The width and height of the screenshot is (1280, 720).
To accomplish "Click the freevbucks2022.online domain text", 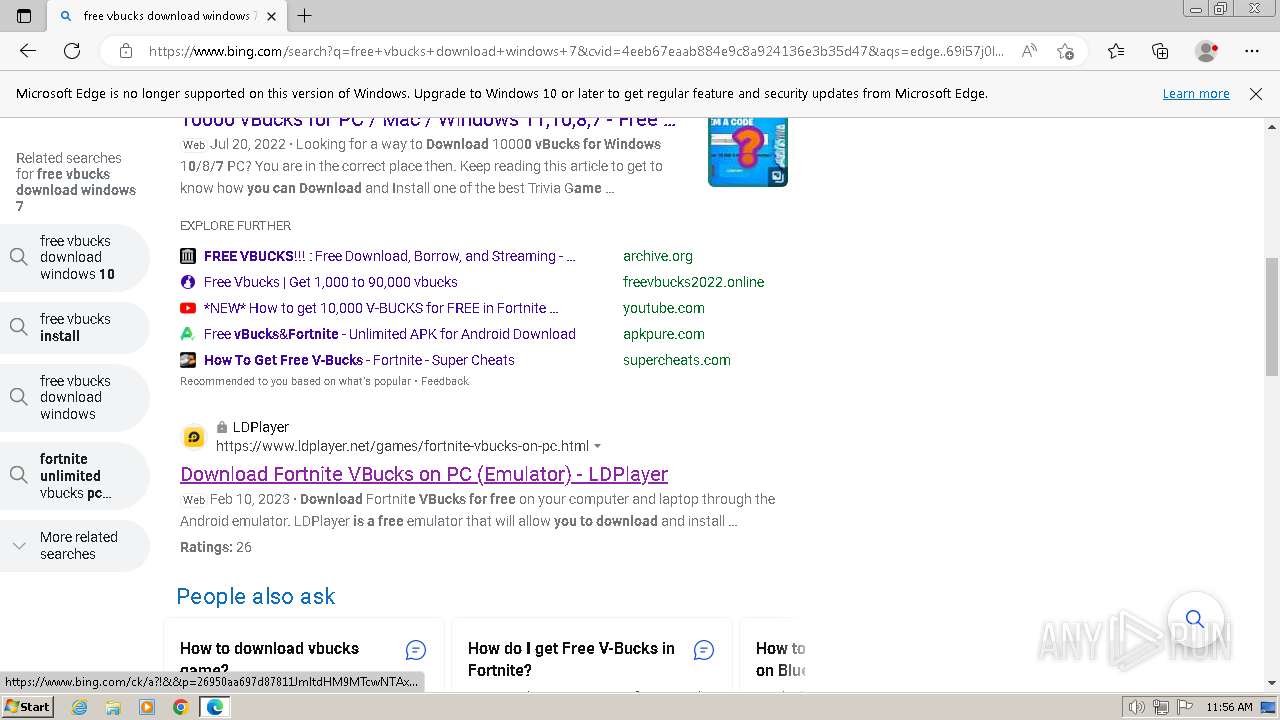I will (694, 282).
